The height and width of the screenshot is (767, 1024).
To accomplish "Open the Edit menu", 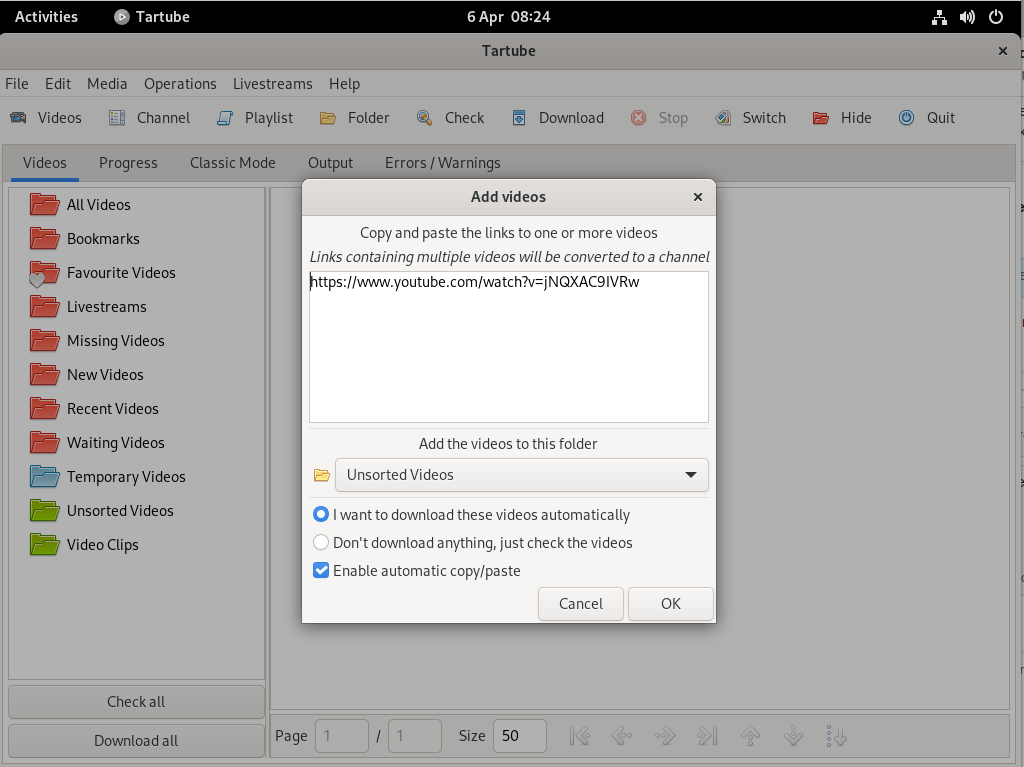I will coord(57,84).
